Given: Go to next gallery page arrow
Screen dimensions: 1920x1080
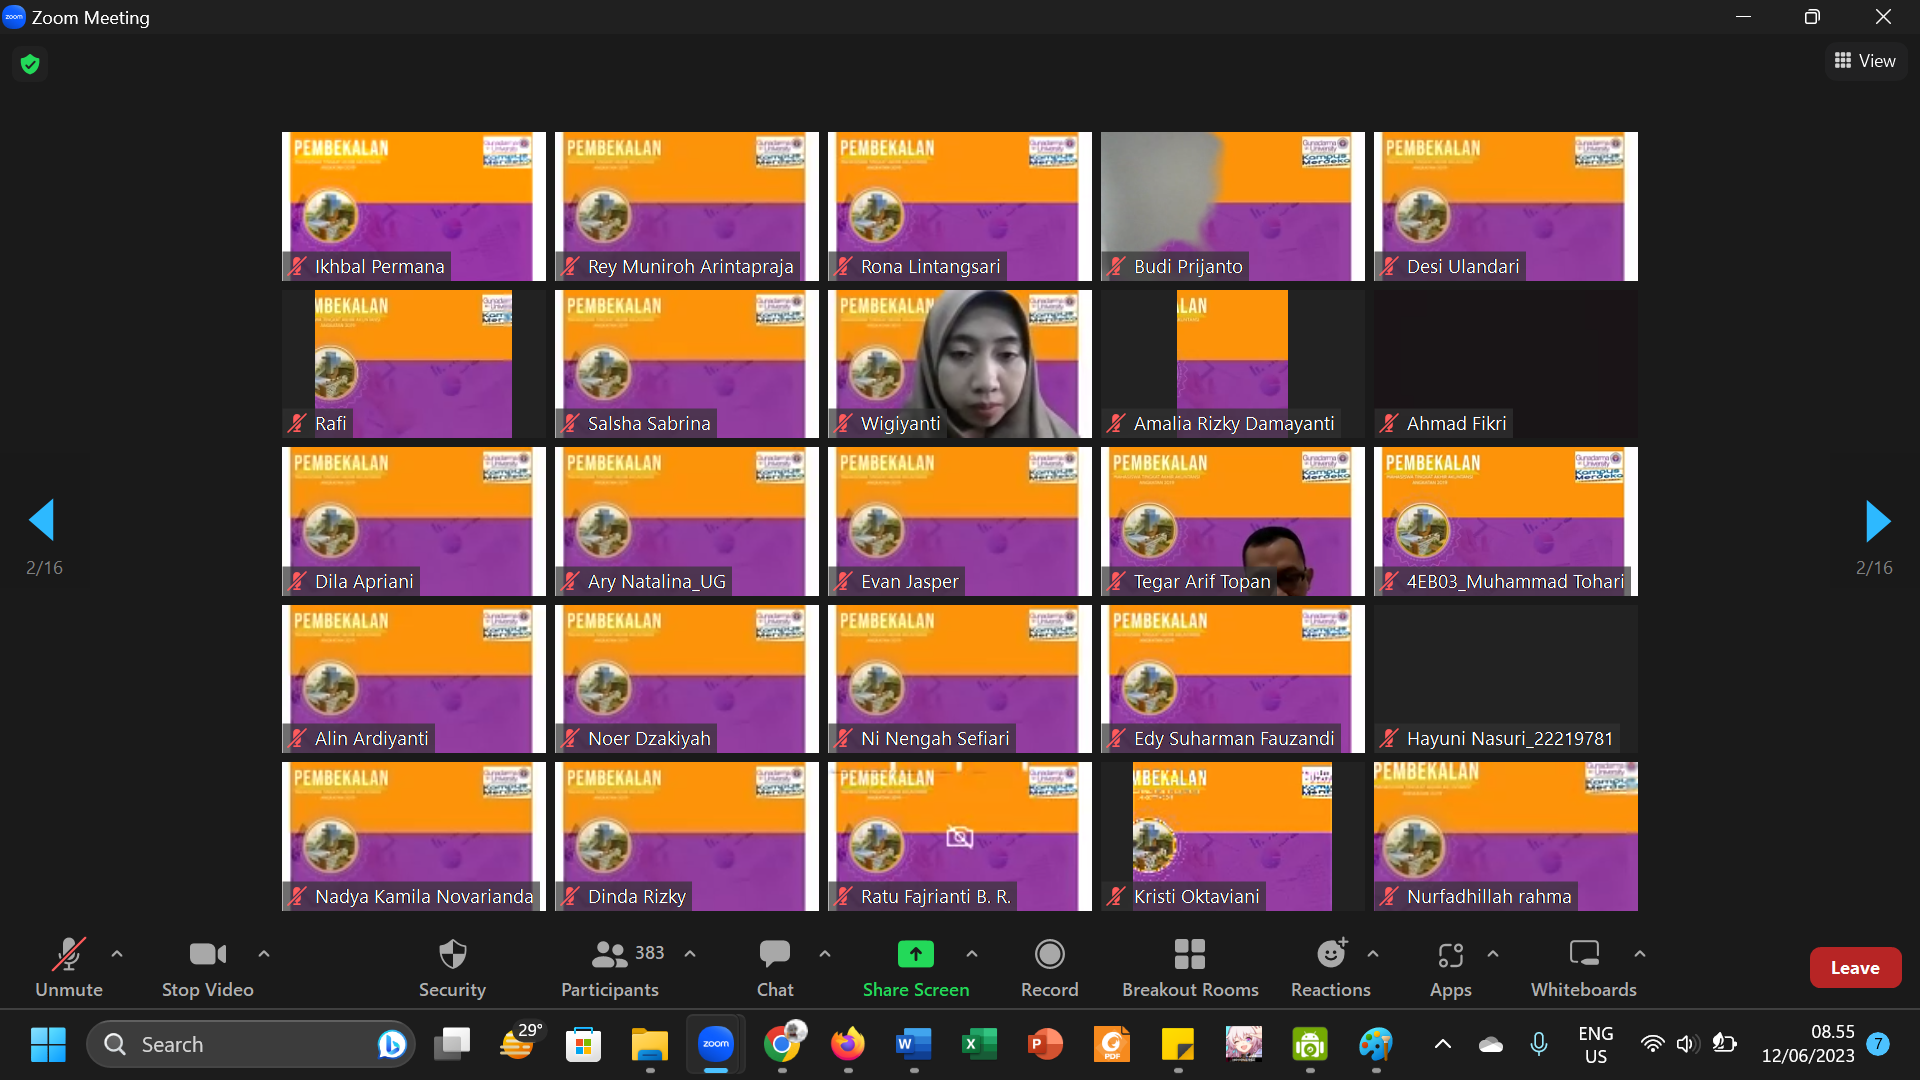Looking at the screenshot, I should click(1878, 520).
